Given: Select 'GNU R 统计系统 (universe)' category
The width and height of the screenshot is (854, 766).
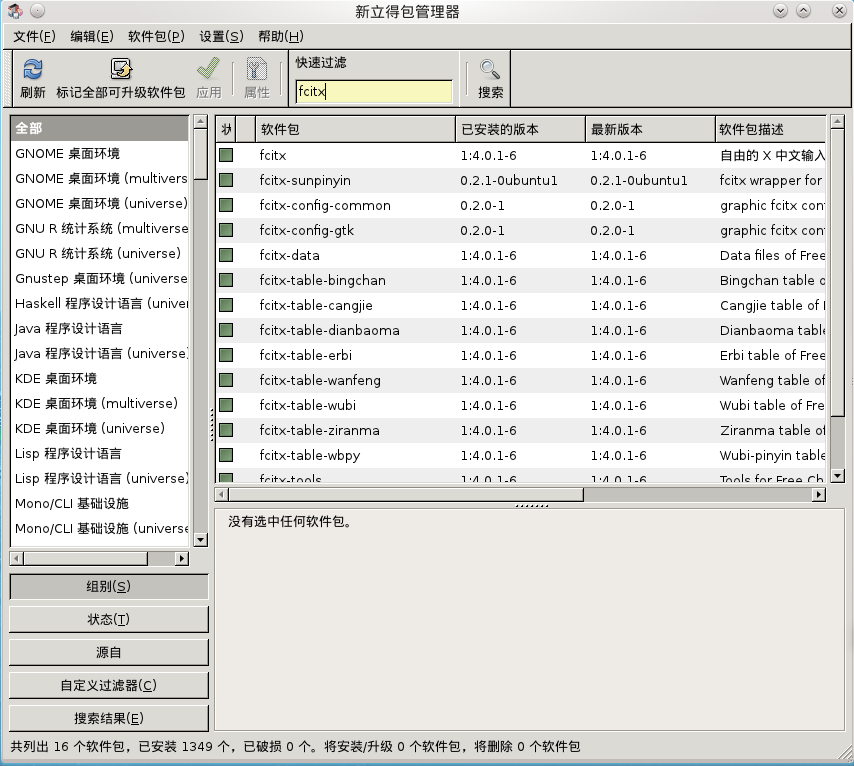Looking at the screenshot, I should click(x=99, y=253).
